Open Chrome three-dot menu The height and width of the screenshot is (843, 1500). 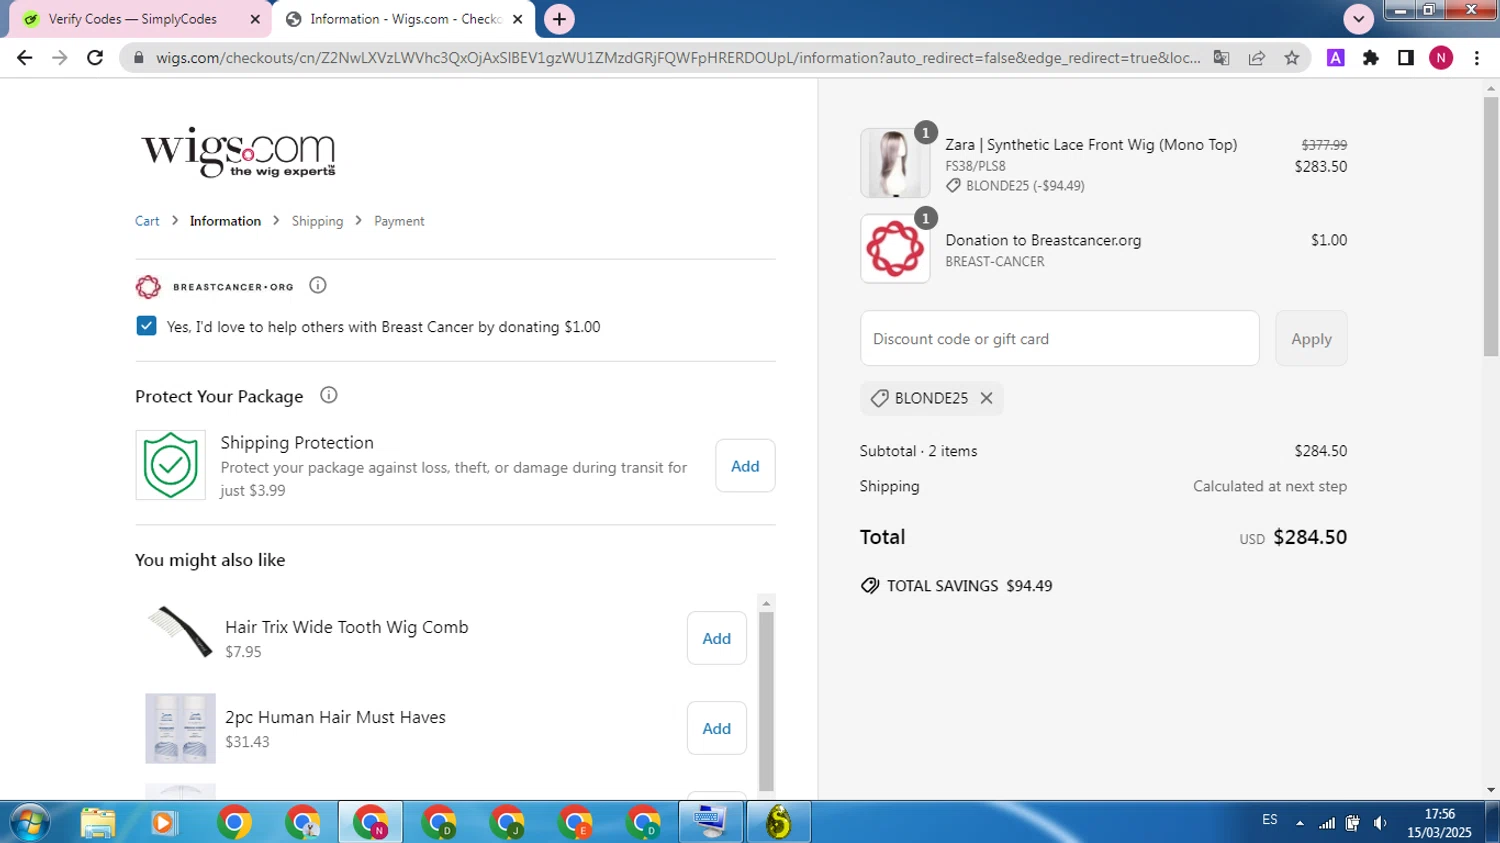tap(1477, 58)
